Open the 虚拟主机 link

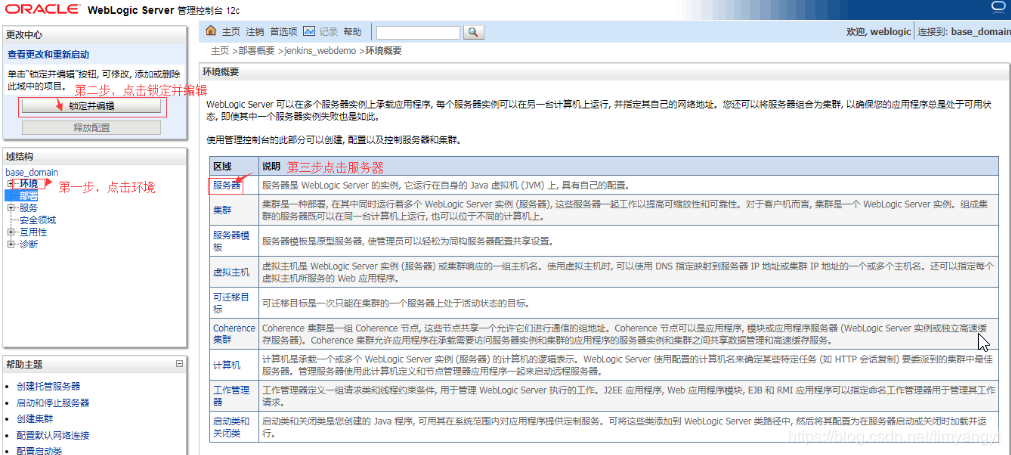point(231,272)
